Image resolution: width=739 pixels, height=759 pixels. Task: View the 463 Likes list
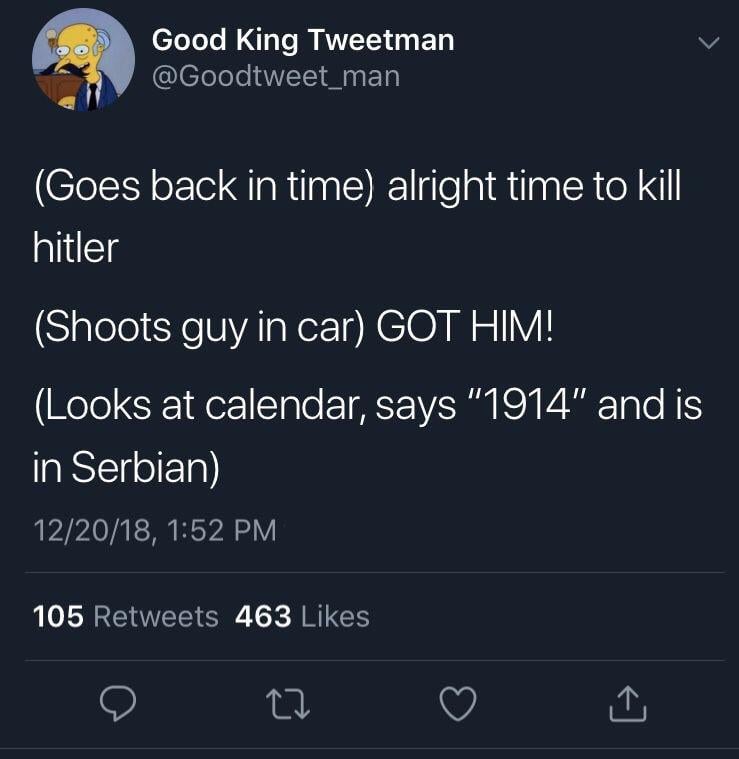coord(302,617)
